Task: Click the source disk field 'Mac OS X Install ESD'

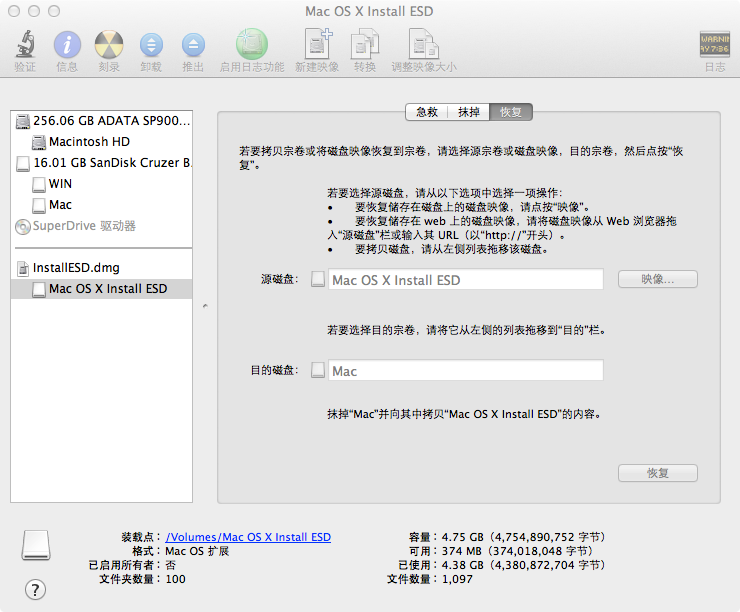Action: 466,279
